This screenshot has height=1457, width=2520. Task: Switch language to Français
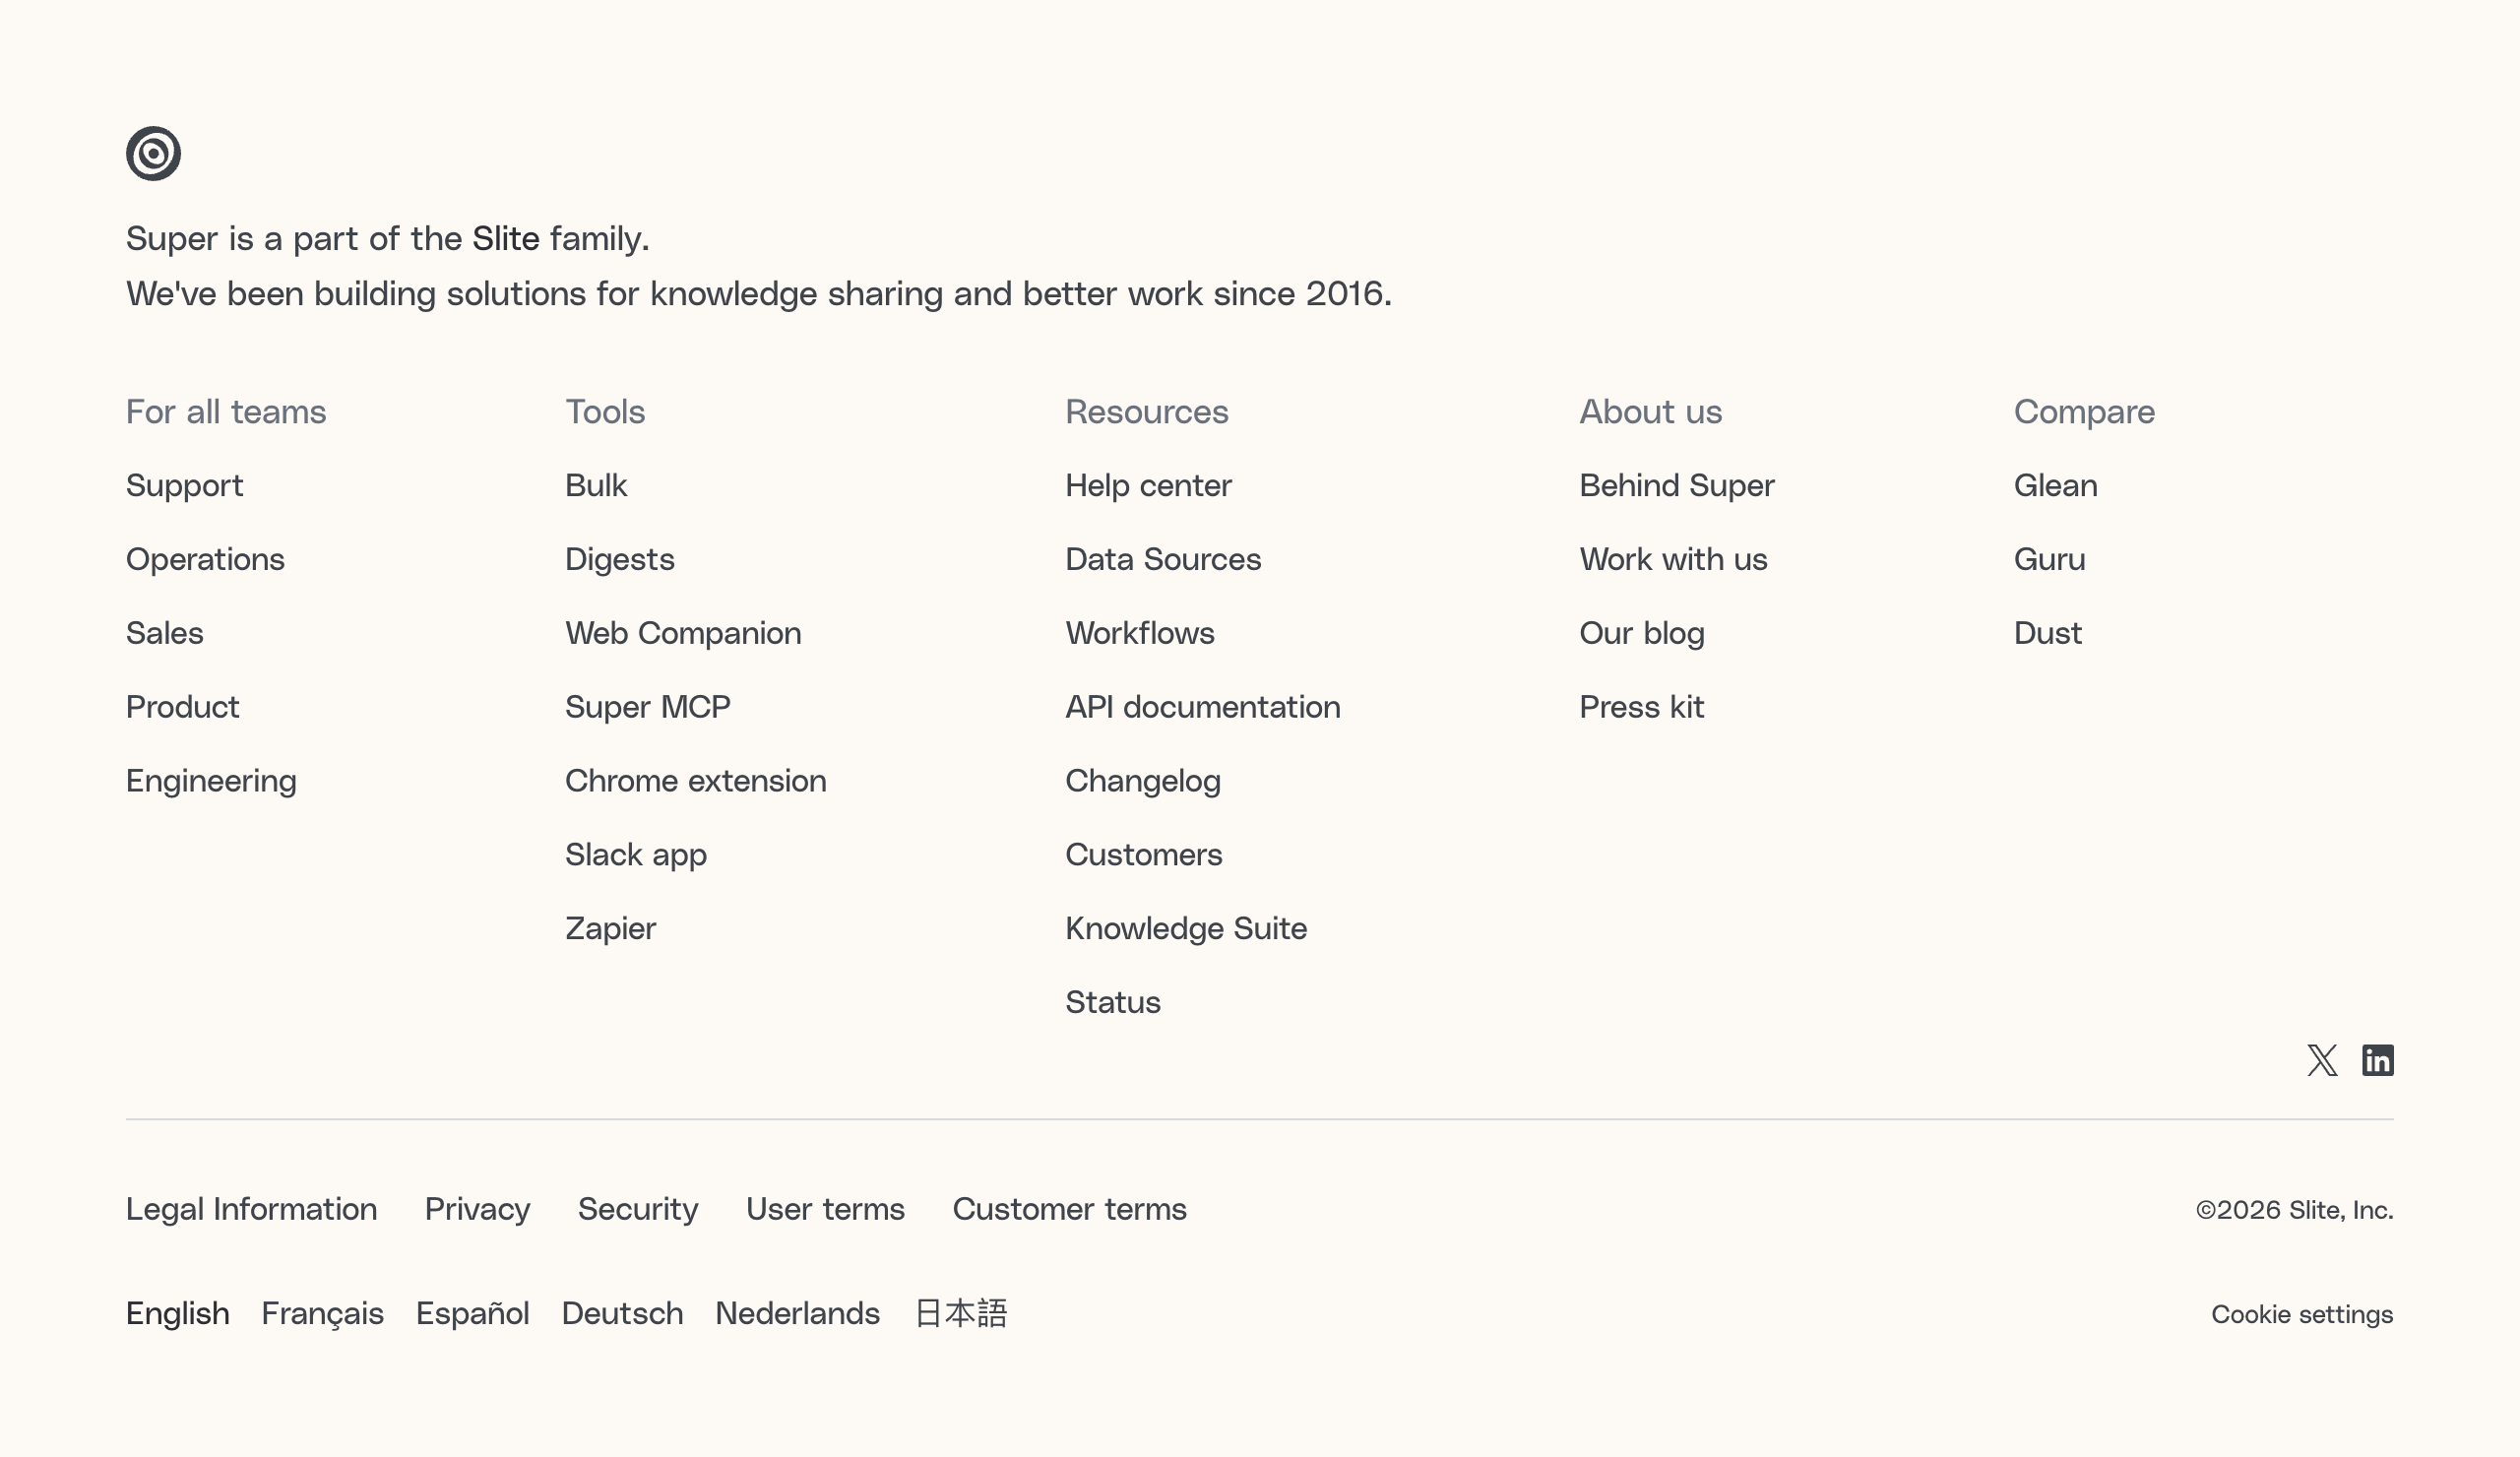tap(322, 1313)
